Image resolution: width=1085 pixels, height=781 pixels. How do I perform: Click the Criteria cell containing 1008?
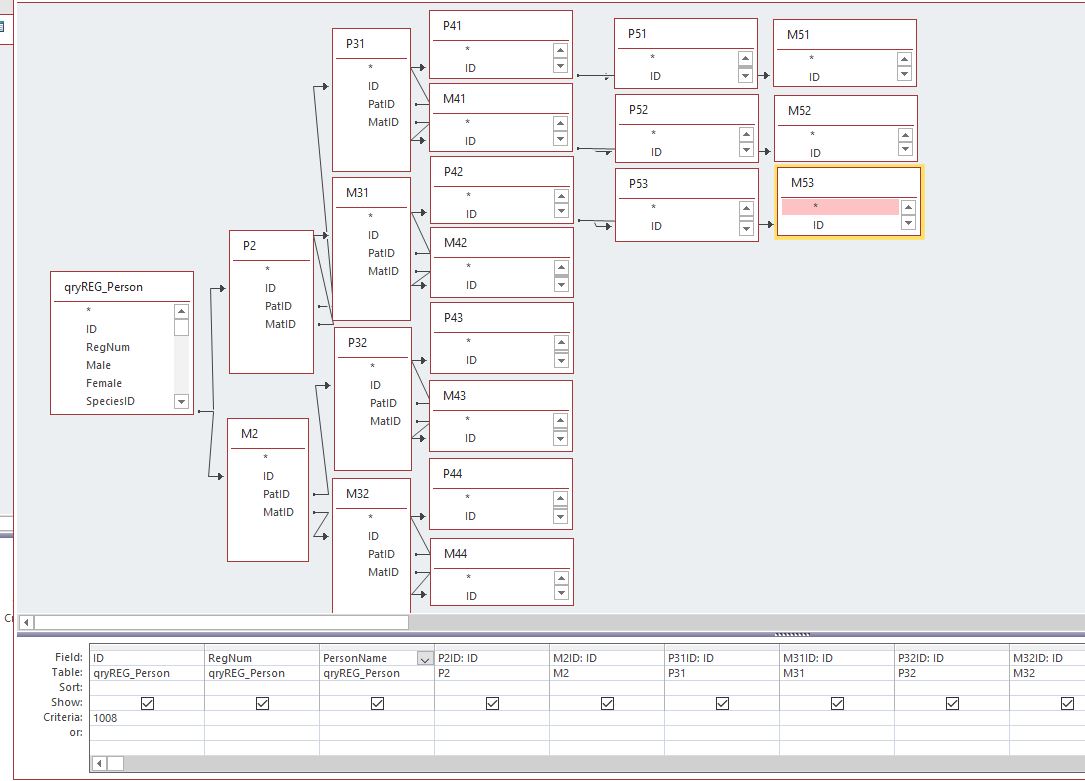coord(147,718)
